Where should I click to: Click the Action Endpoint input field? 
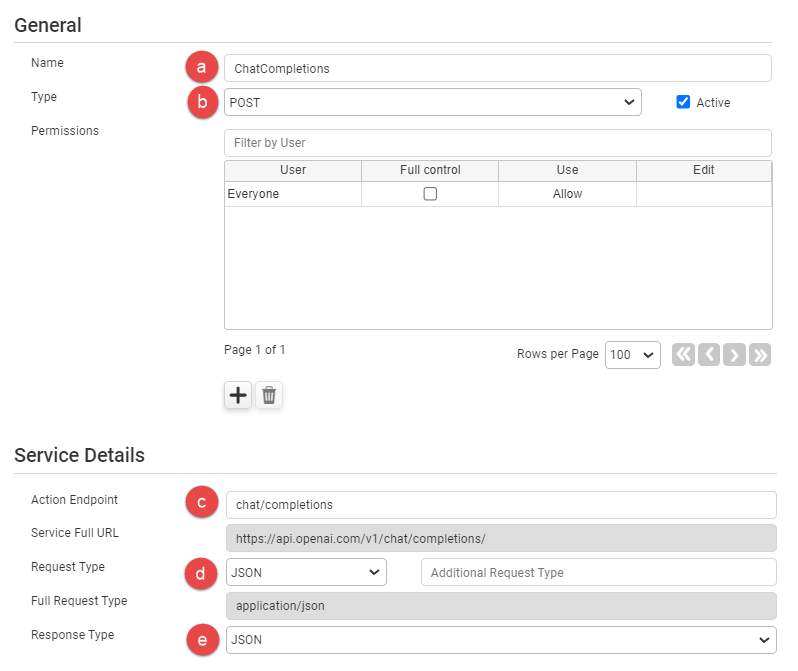501,505
